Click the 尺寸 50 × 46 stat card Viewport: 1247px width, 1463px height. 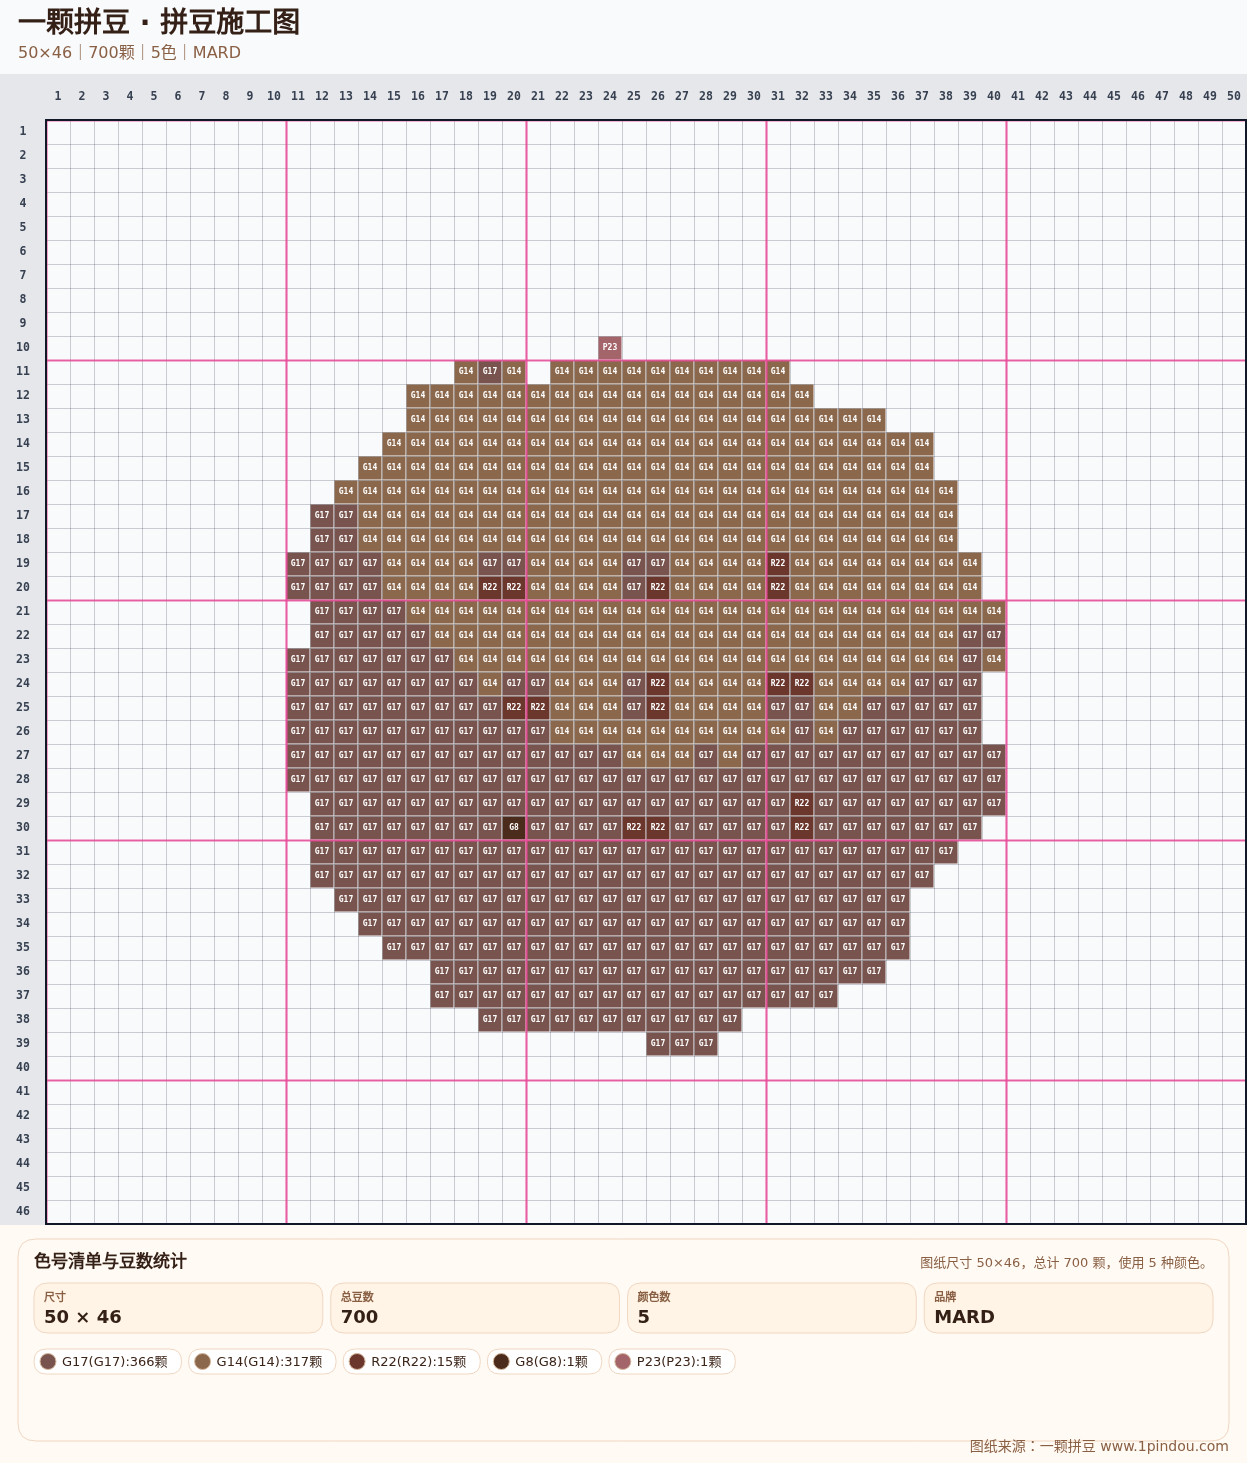coord(178,1308)
